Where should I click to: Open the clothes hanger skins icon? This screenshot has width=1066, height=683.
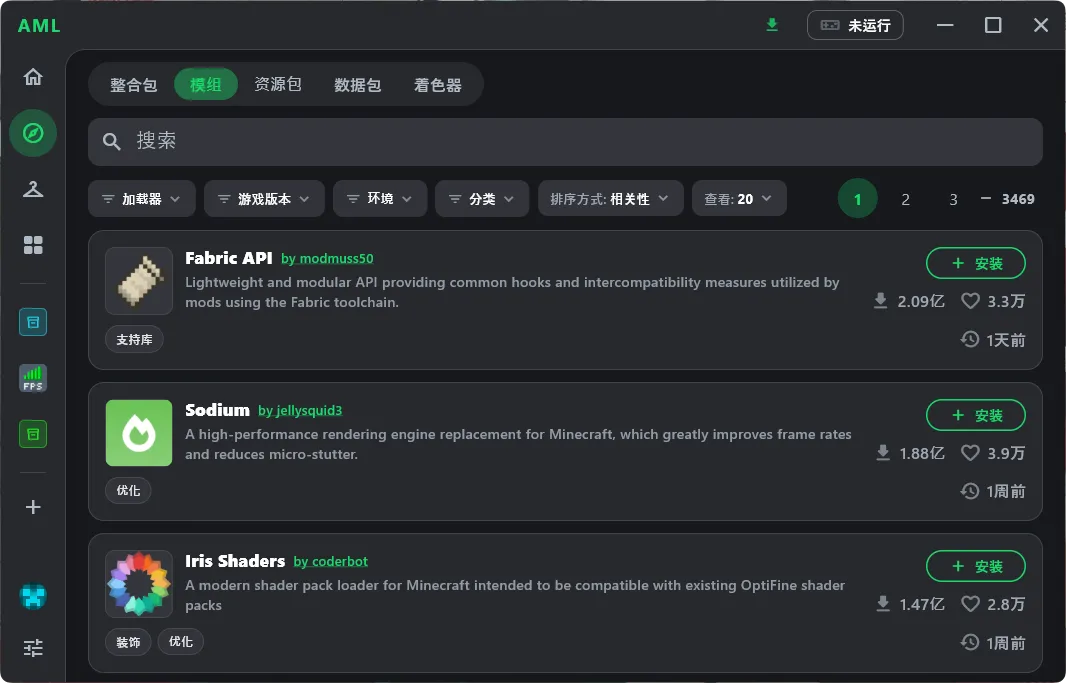(x=33, y=189)
